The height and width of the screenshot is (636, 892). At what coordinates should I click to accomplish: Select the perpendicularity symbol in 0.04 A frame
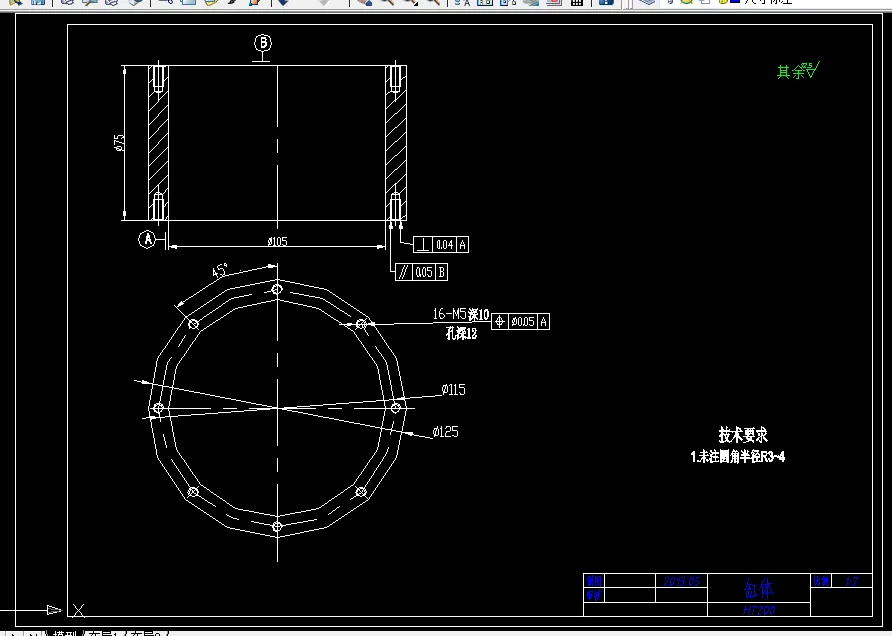point(422,245)
